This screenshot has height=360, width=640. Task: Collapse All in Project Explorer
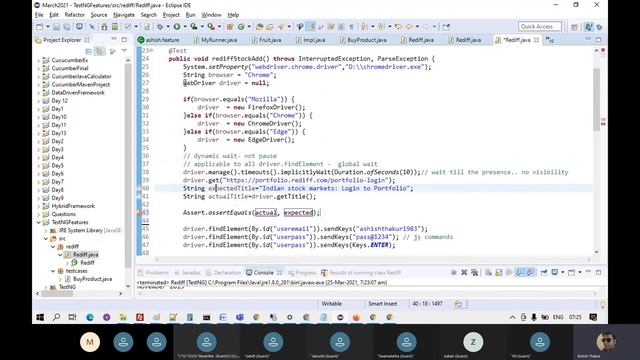tap(89, 51)
